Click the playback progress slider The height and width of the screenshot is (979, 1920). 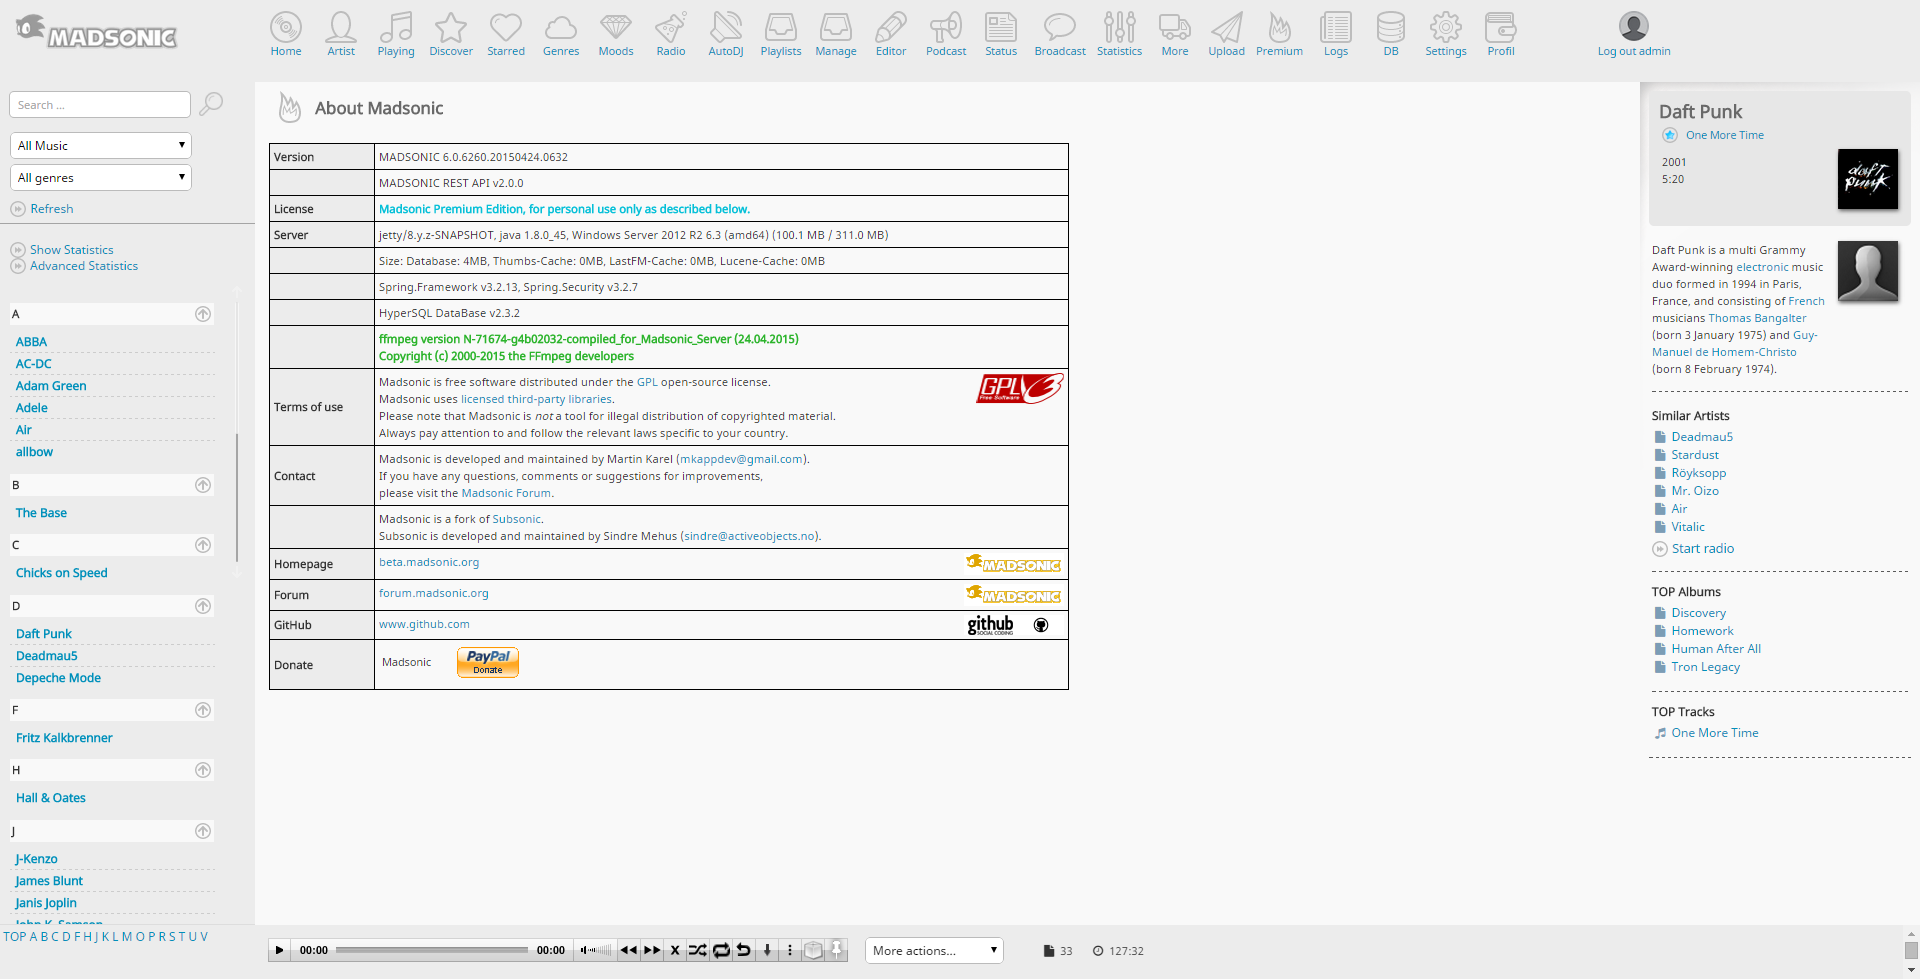(x=432, y=950)
